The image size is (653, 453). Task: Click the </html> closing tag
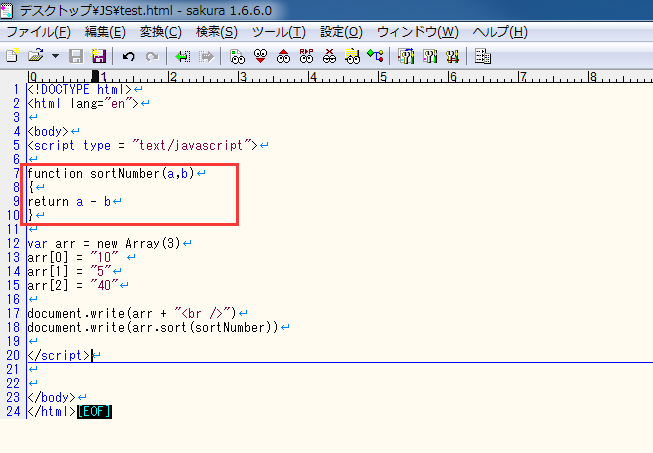pyautogui.click(x=52, y=411)
